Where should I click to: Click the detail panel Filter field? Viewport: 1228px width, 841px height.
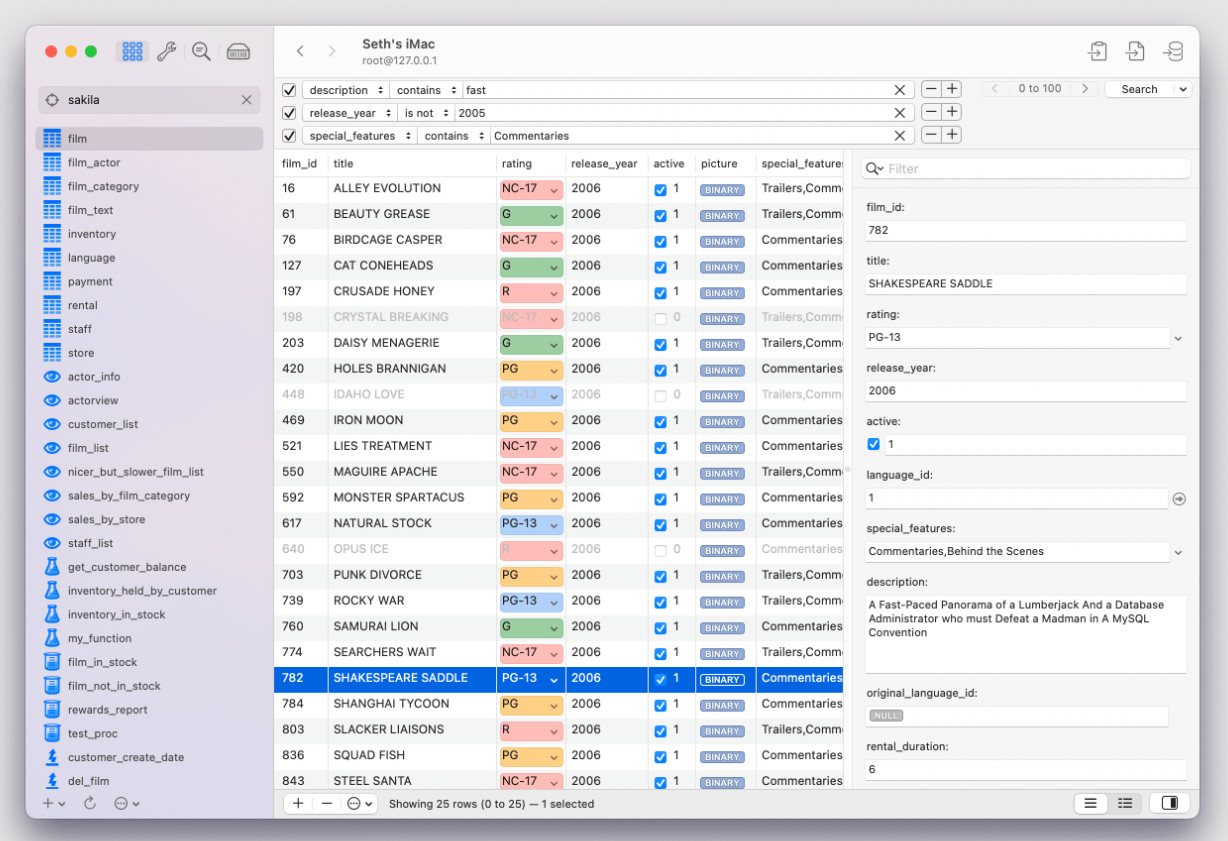click(1027, 169)
